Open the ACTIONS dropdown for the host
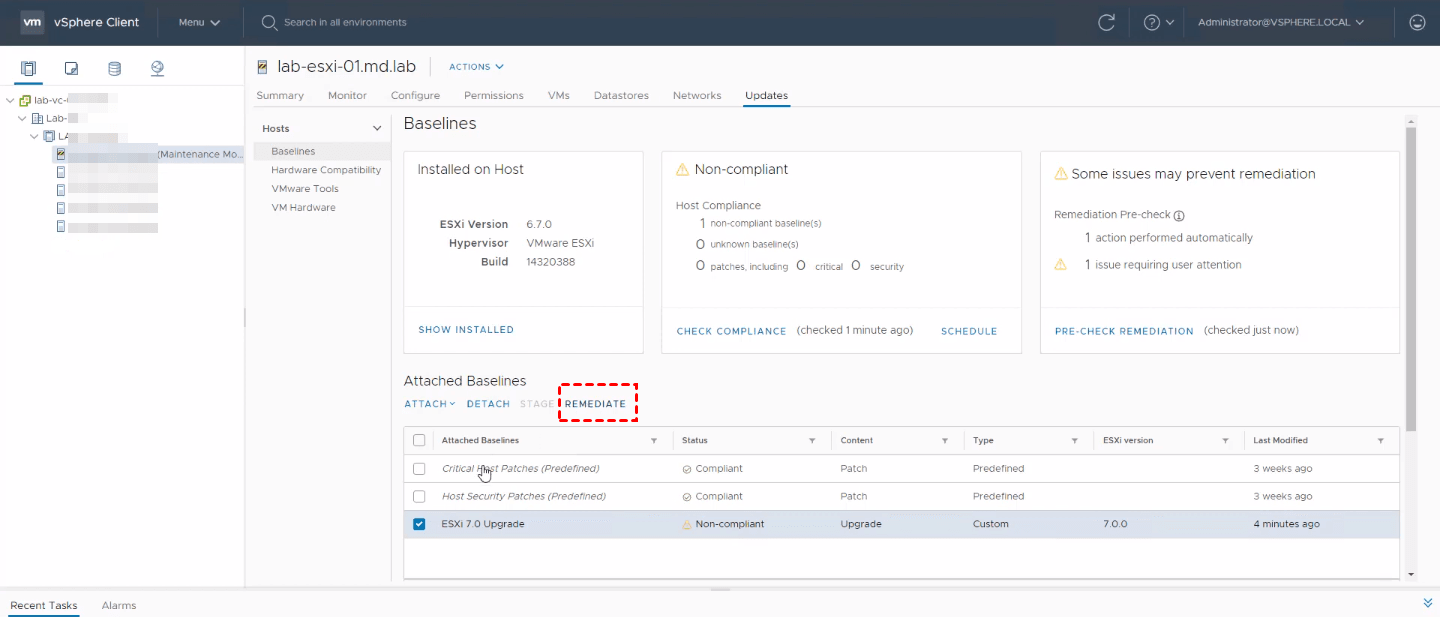This screenshot has width=1440, height=617. (476, 67)
